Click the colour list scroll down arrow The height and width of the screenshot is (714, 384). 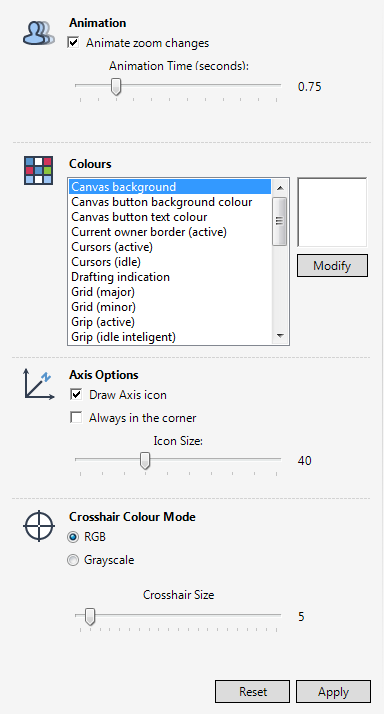click(280, 337)
